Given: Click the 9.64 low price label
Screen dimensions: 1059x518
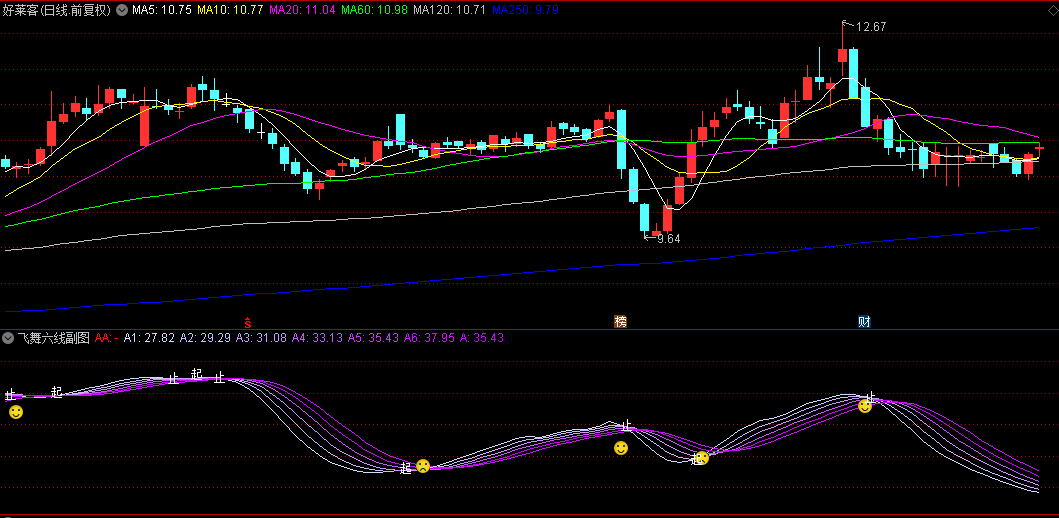Looking at the screenshot, I should point(668,238).
